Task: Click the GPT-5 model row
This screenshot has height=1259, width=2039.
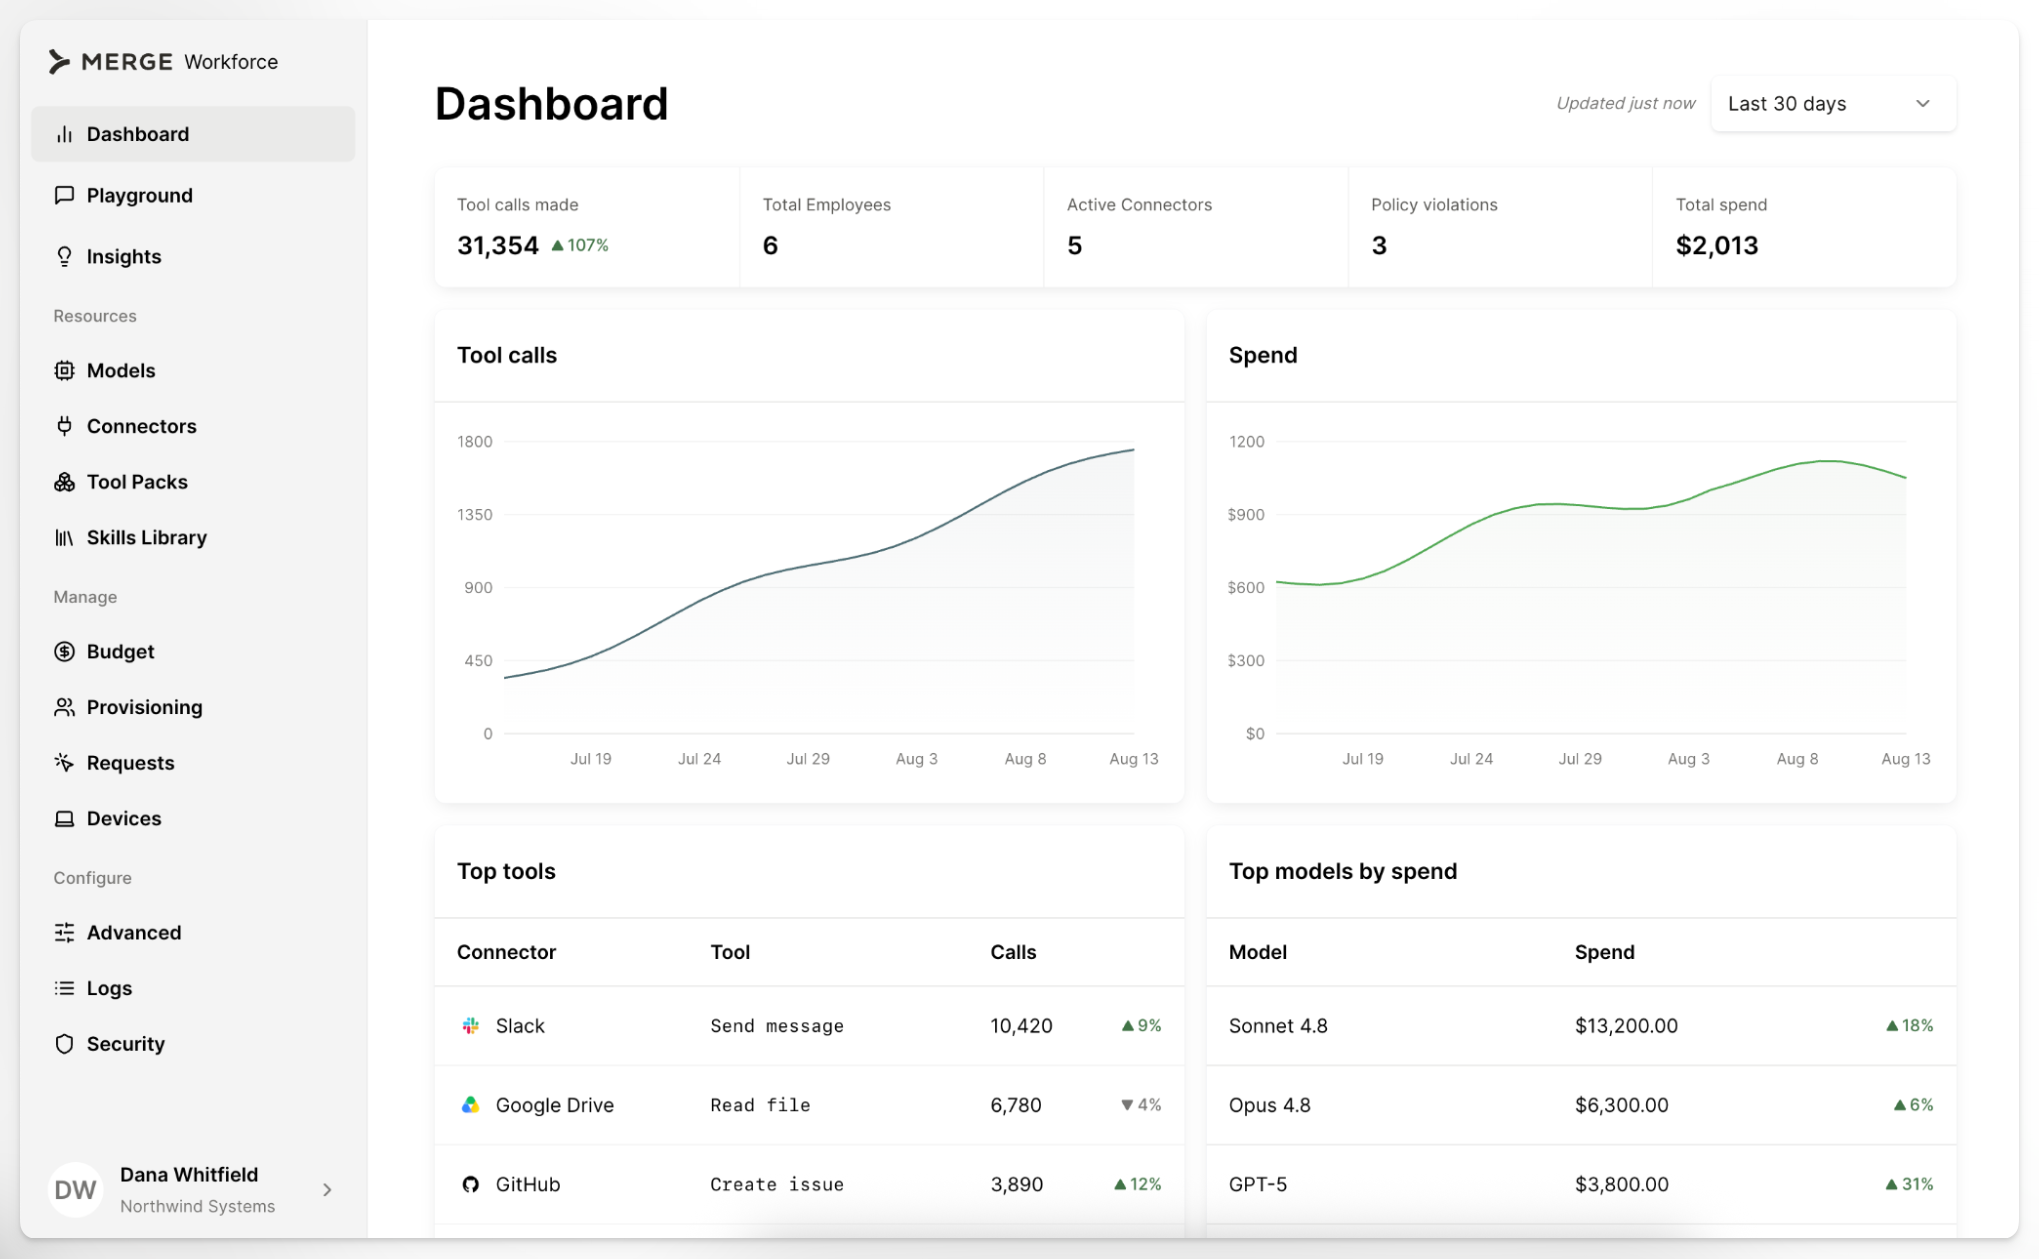Action: pos(1581,1184)
